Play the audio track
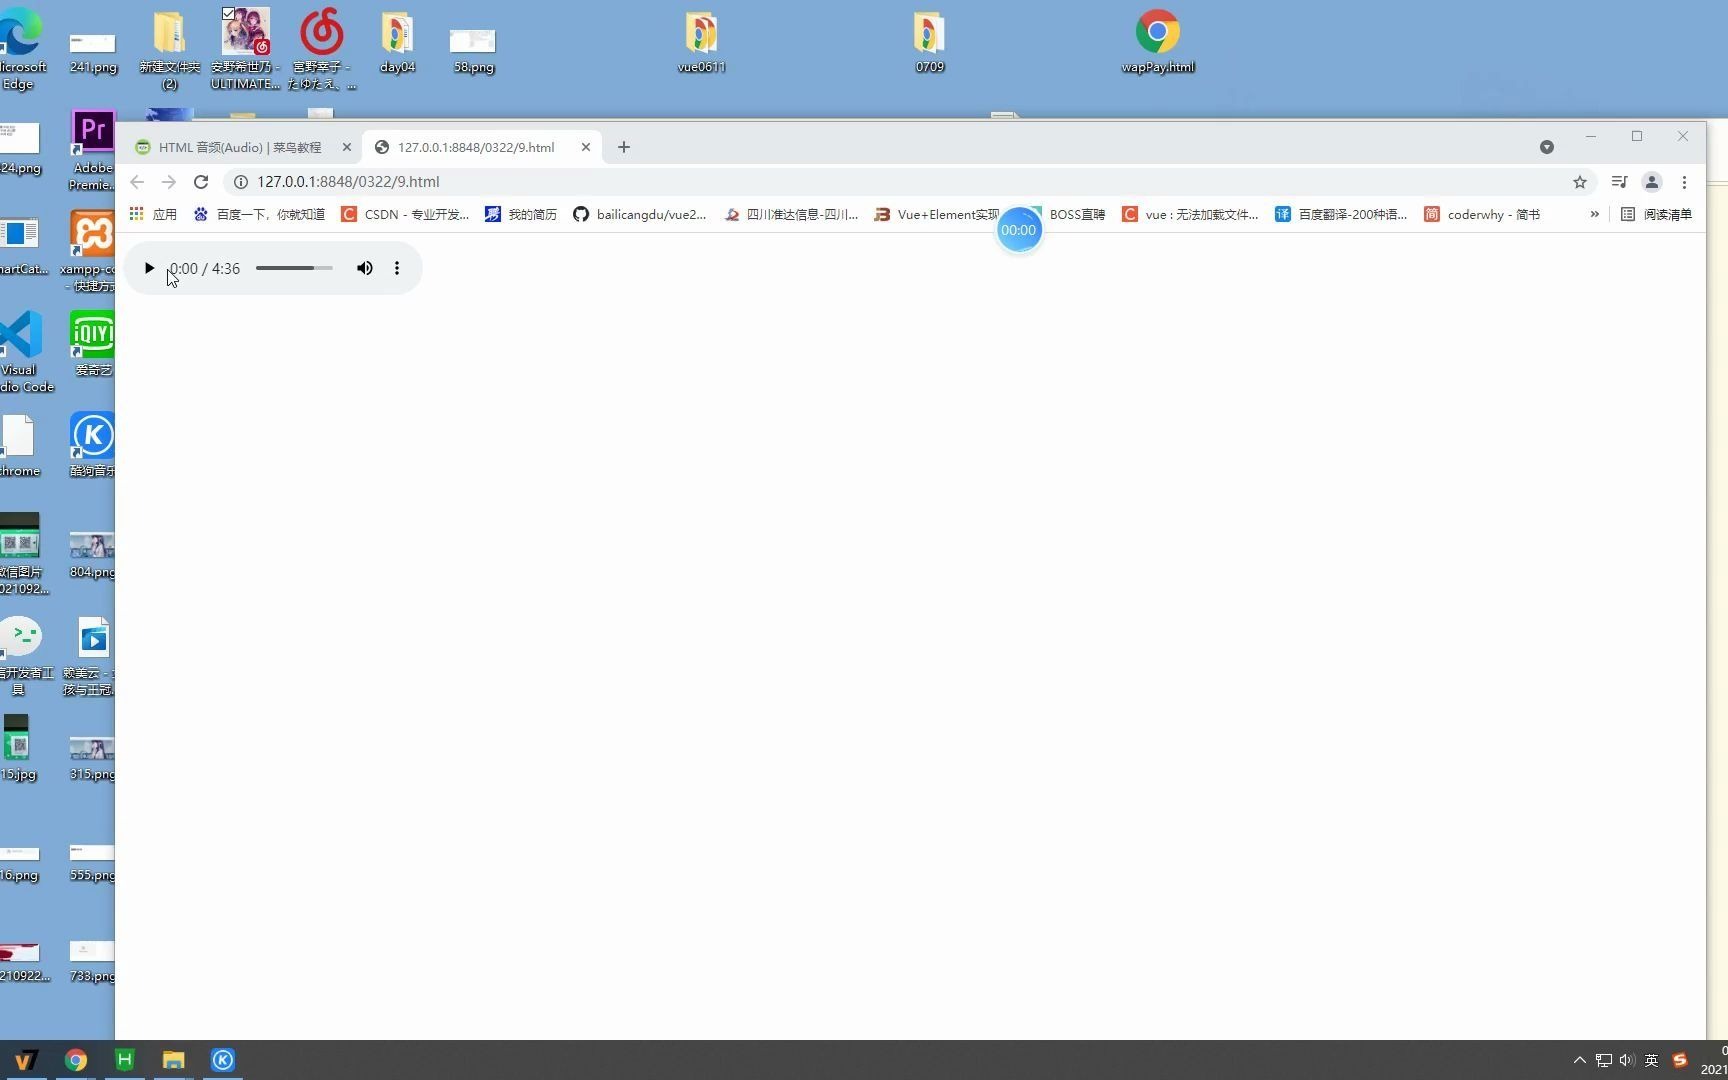The height and width of the screenshot is (1080, 1728). pos(149,268)
